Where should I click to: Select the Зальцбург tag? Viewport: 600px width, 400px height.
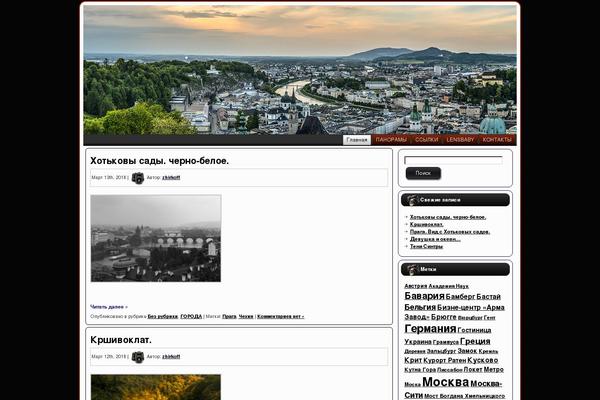click(x=442, y=351)
